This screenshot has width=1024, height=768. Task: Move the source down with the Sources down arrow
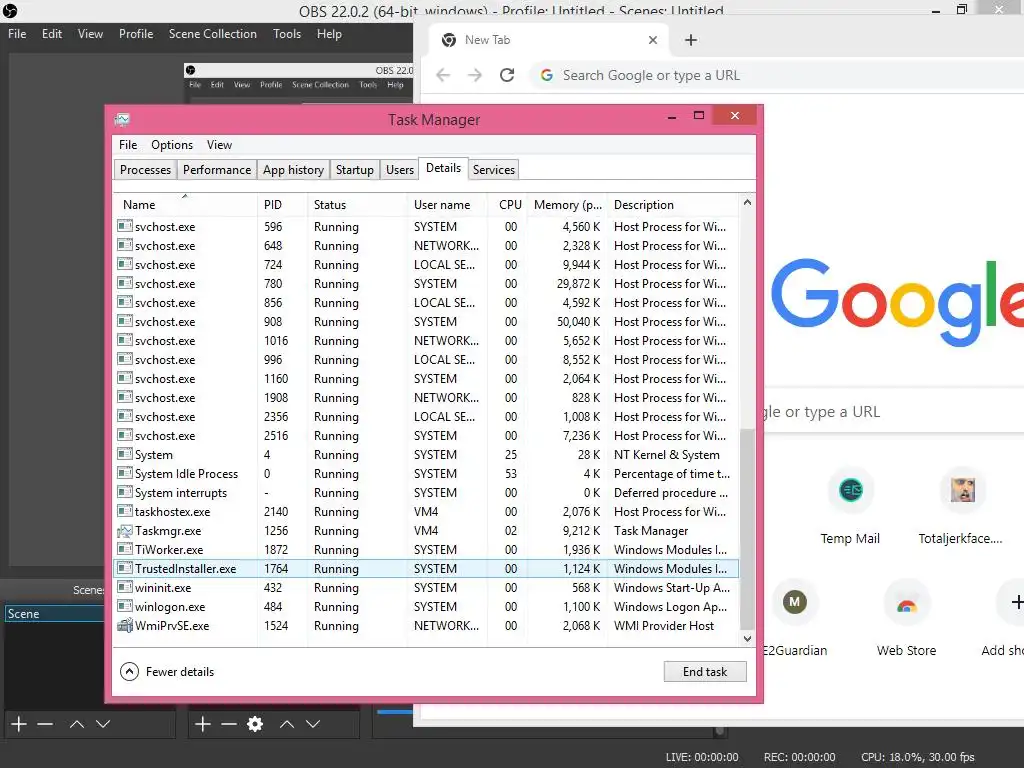point(313,724)
